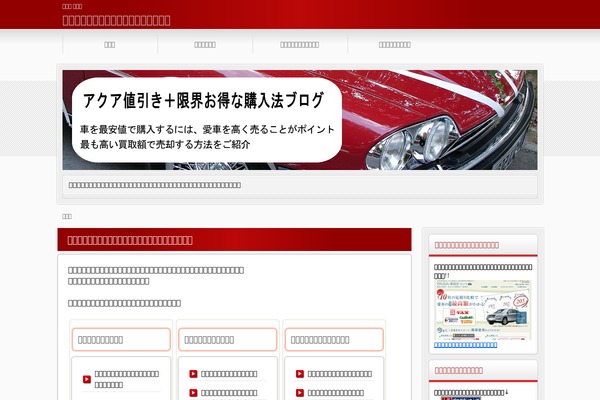Open the third item in the top navigation bar
The height and width of the screenshot is (400, 600).
click(x=300, y=45)
